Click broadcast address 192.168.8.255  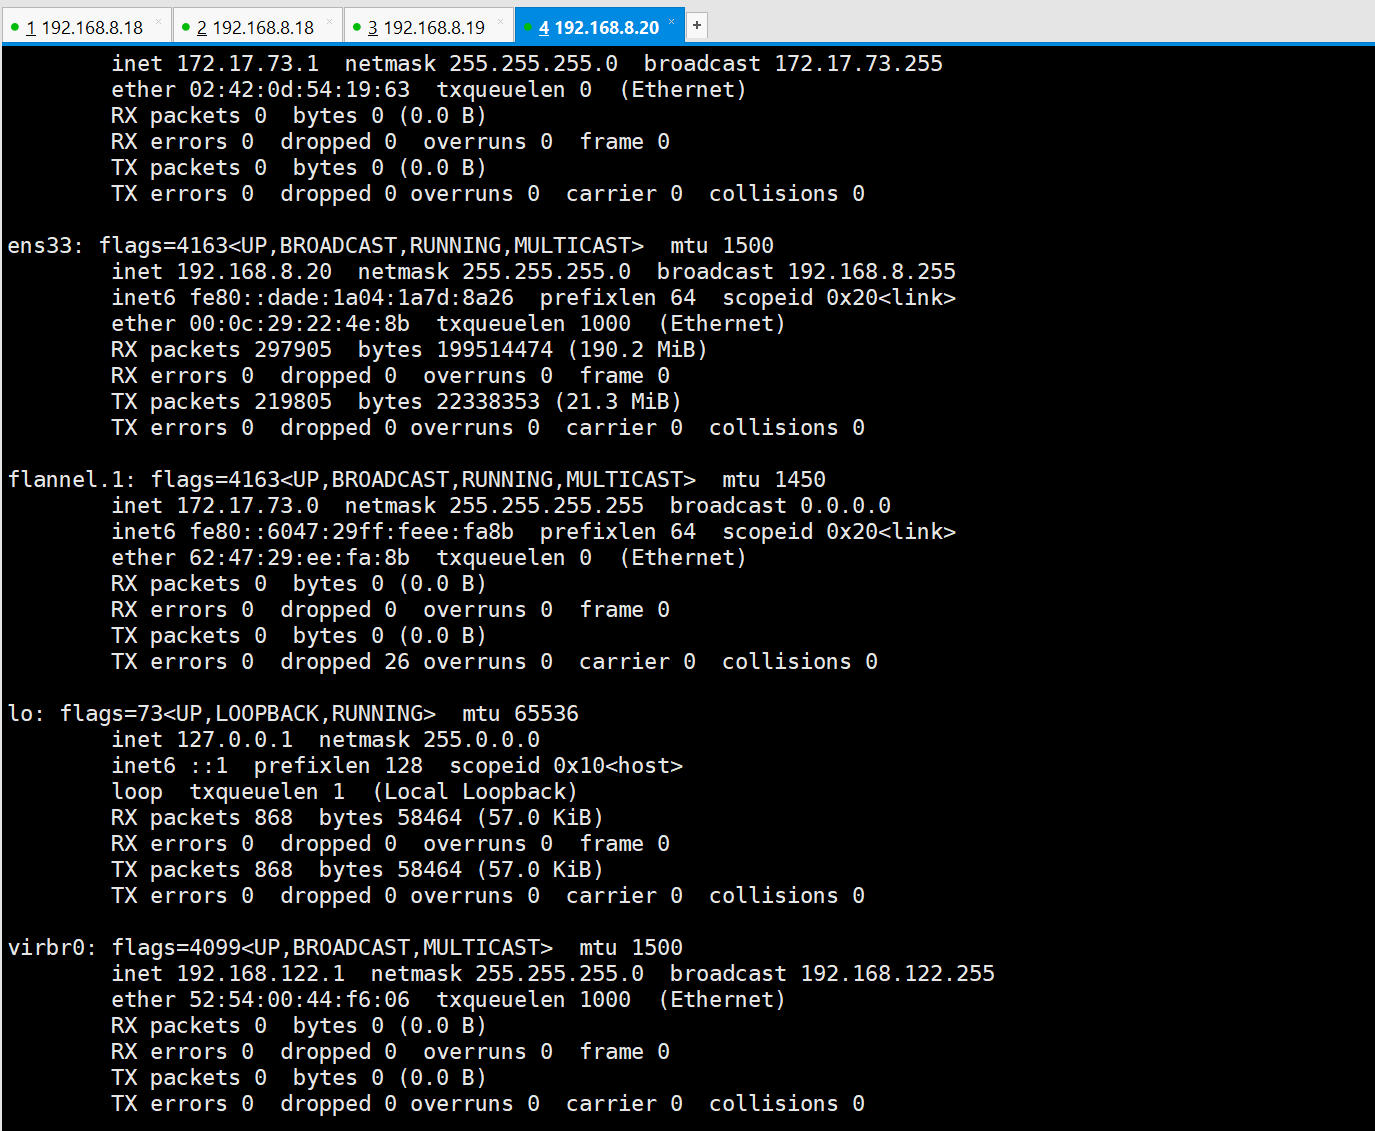point(872,272)
